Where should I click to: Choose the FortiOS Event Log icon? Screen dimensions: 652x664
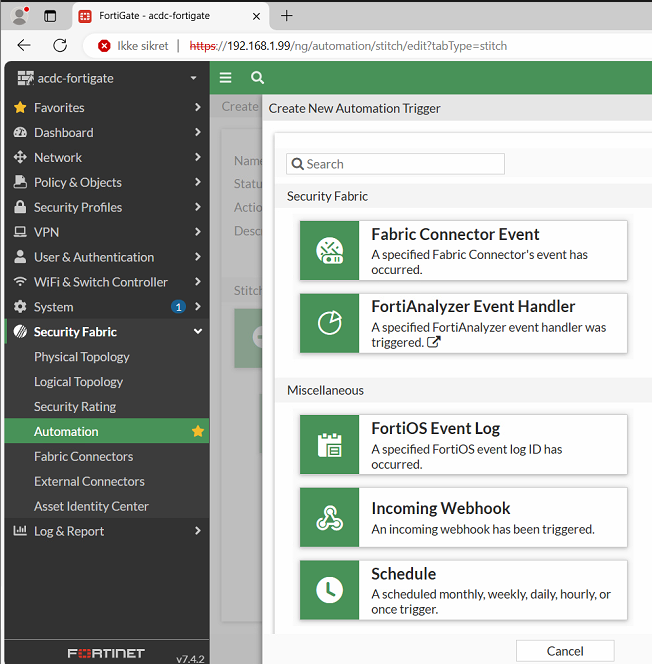(329, 445)
